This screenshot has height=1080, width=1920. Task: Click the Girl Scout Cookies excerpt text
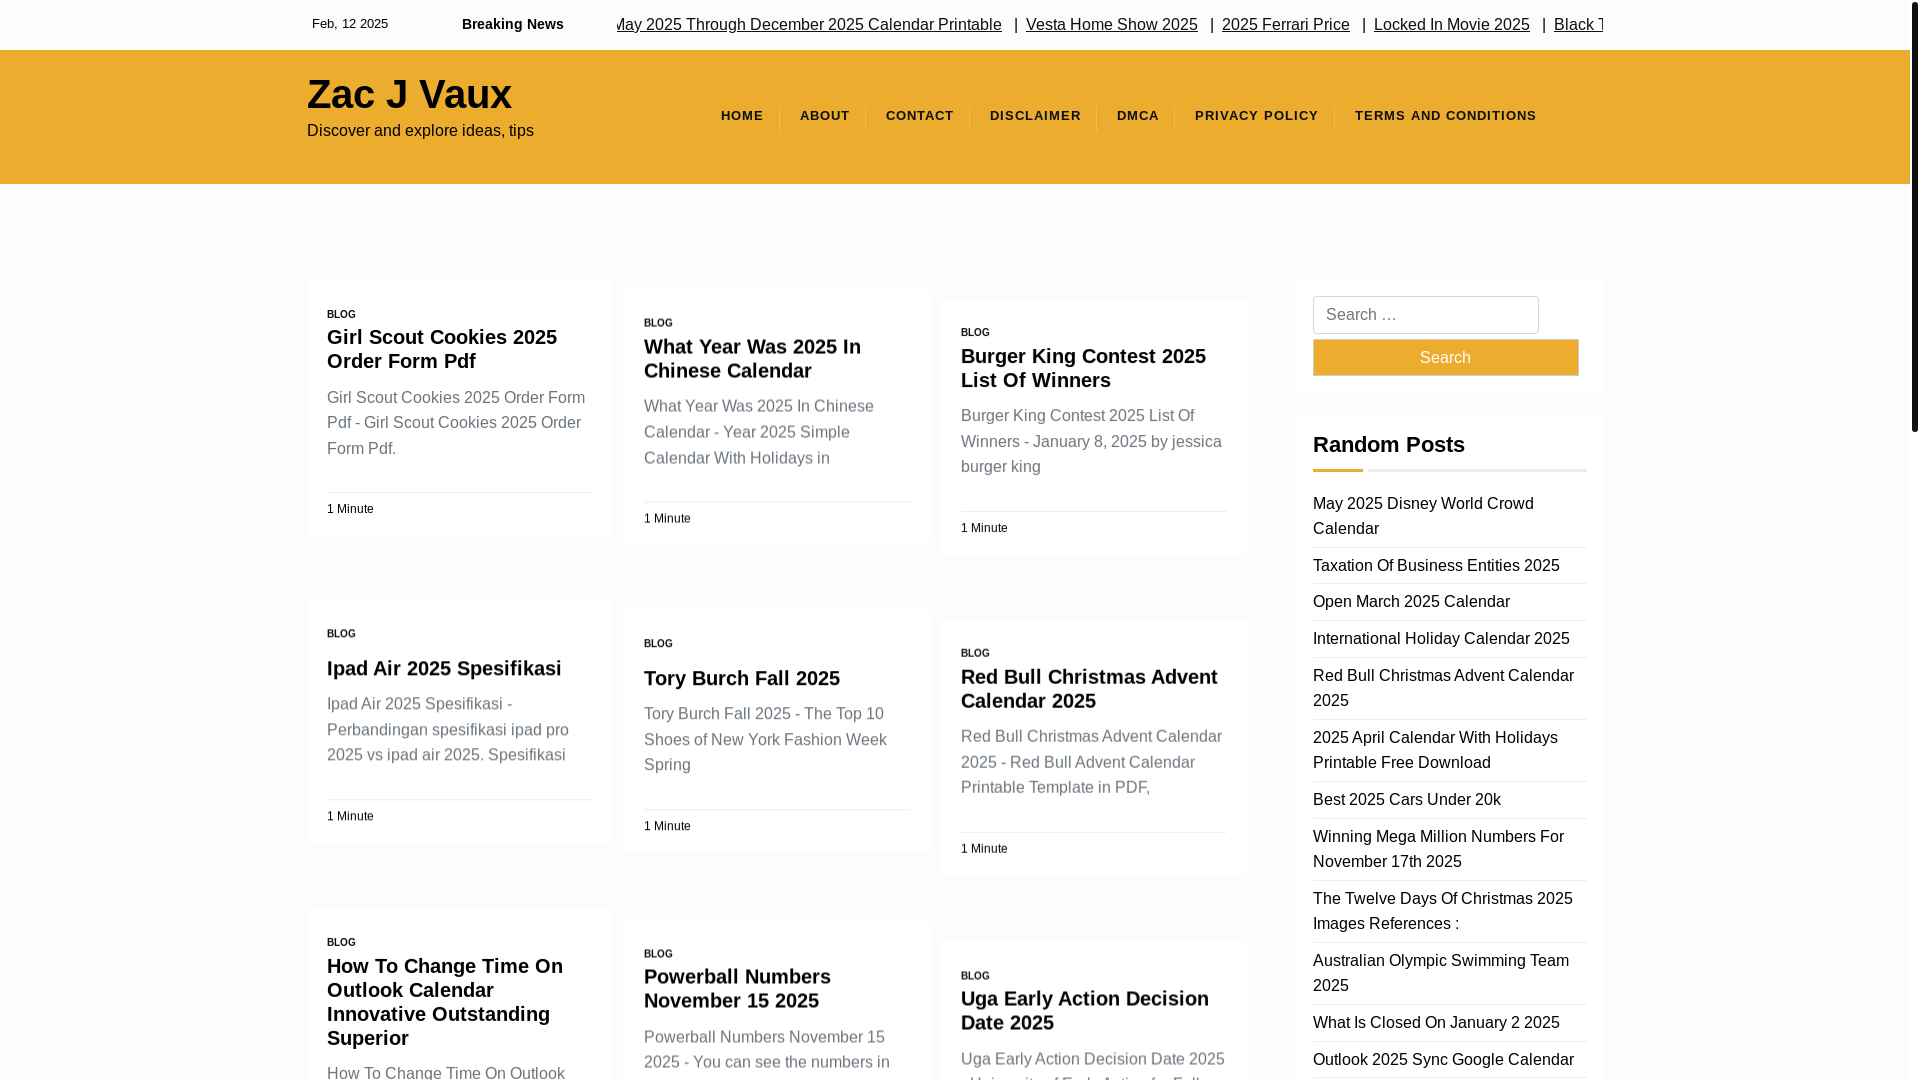coord(456,423)
